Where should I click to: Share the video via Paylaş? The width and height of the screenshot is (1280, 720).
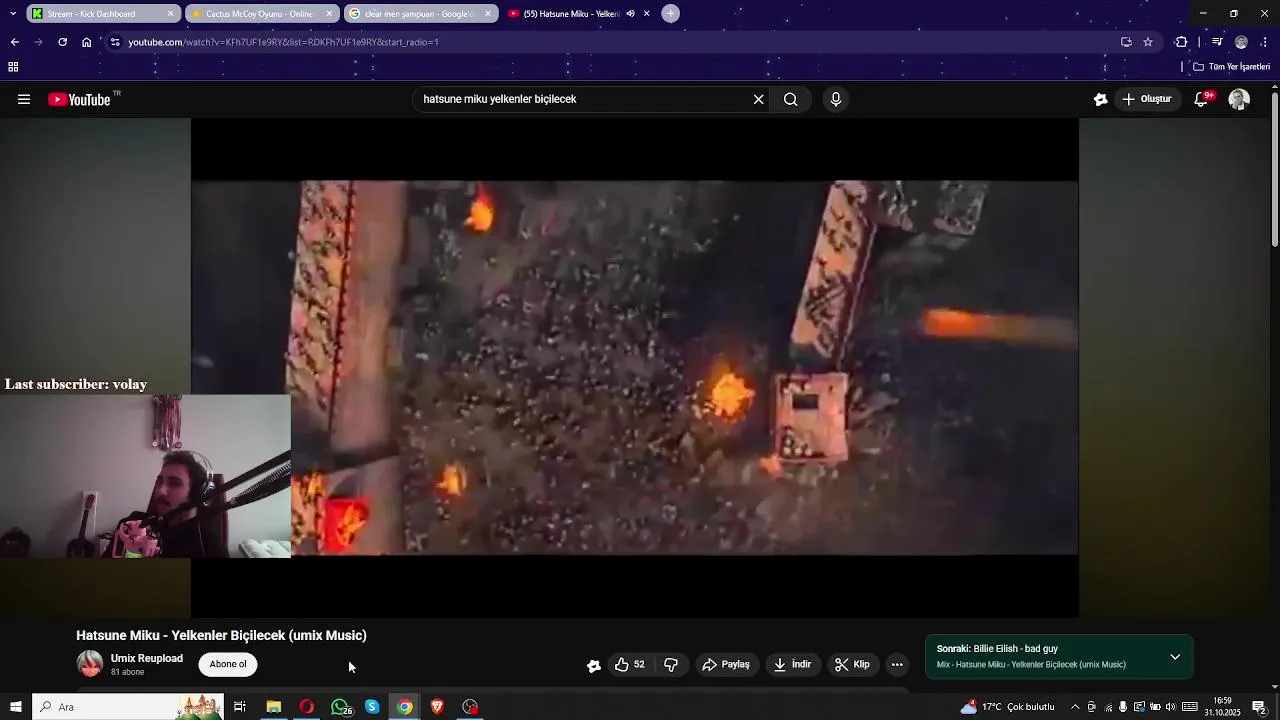coord(726,664)
